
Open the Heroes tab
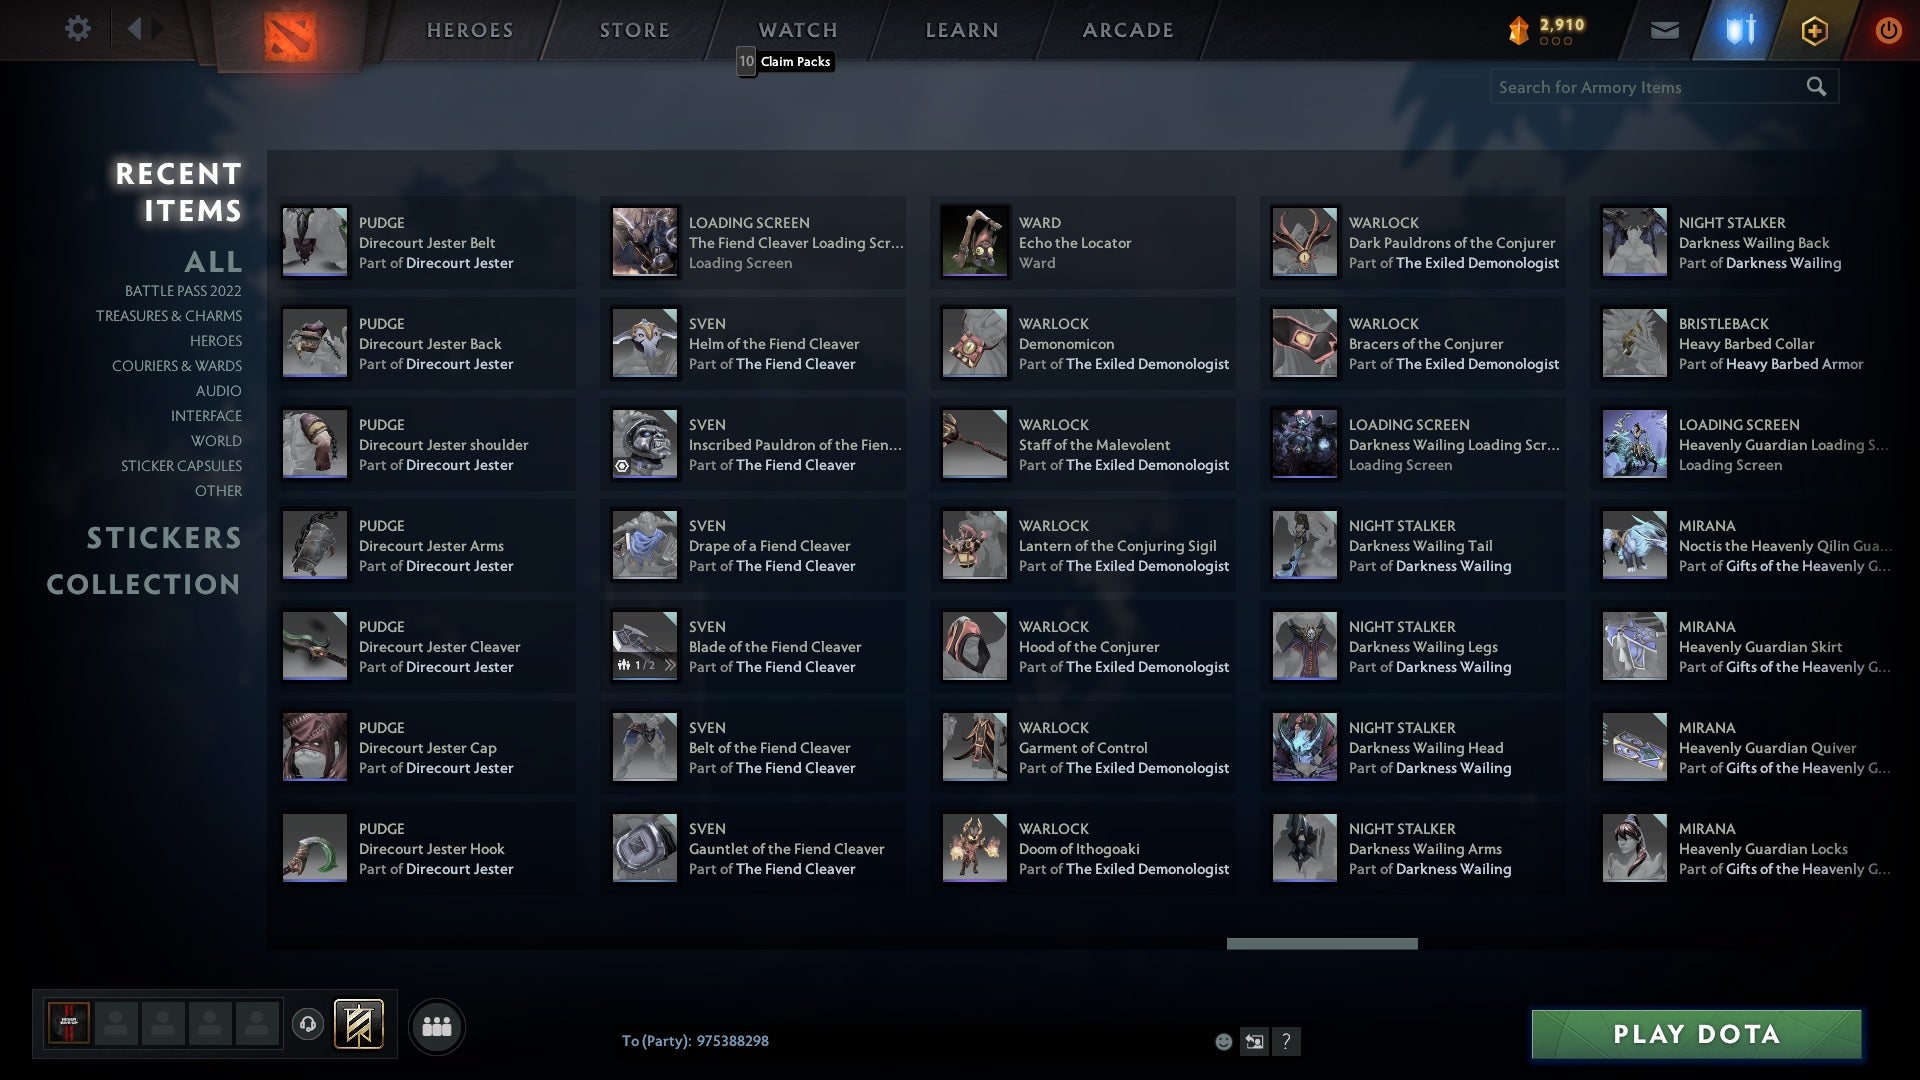470,30
